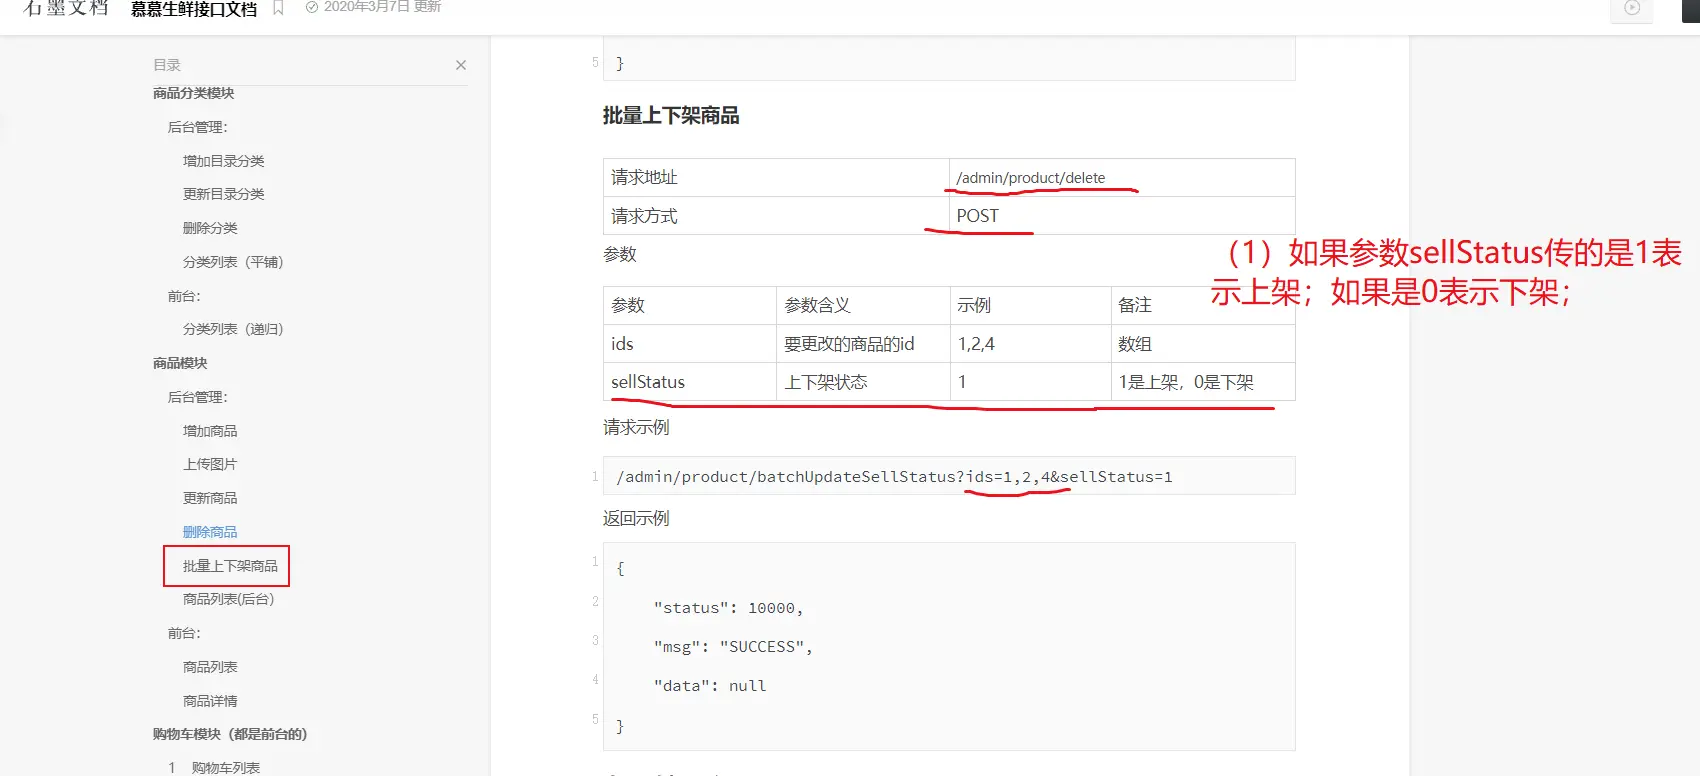Viewport: 1700px width, 776px height.
Task: Click the 数组 remark cell
Action: click(1203, 344)
